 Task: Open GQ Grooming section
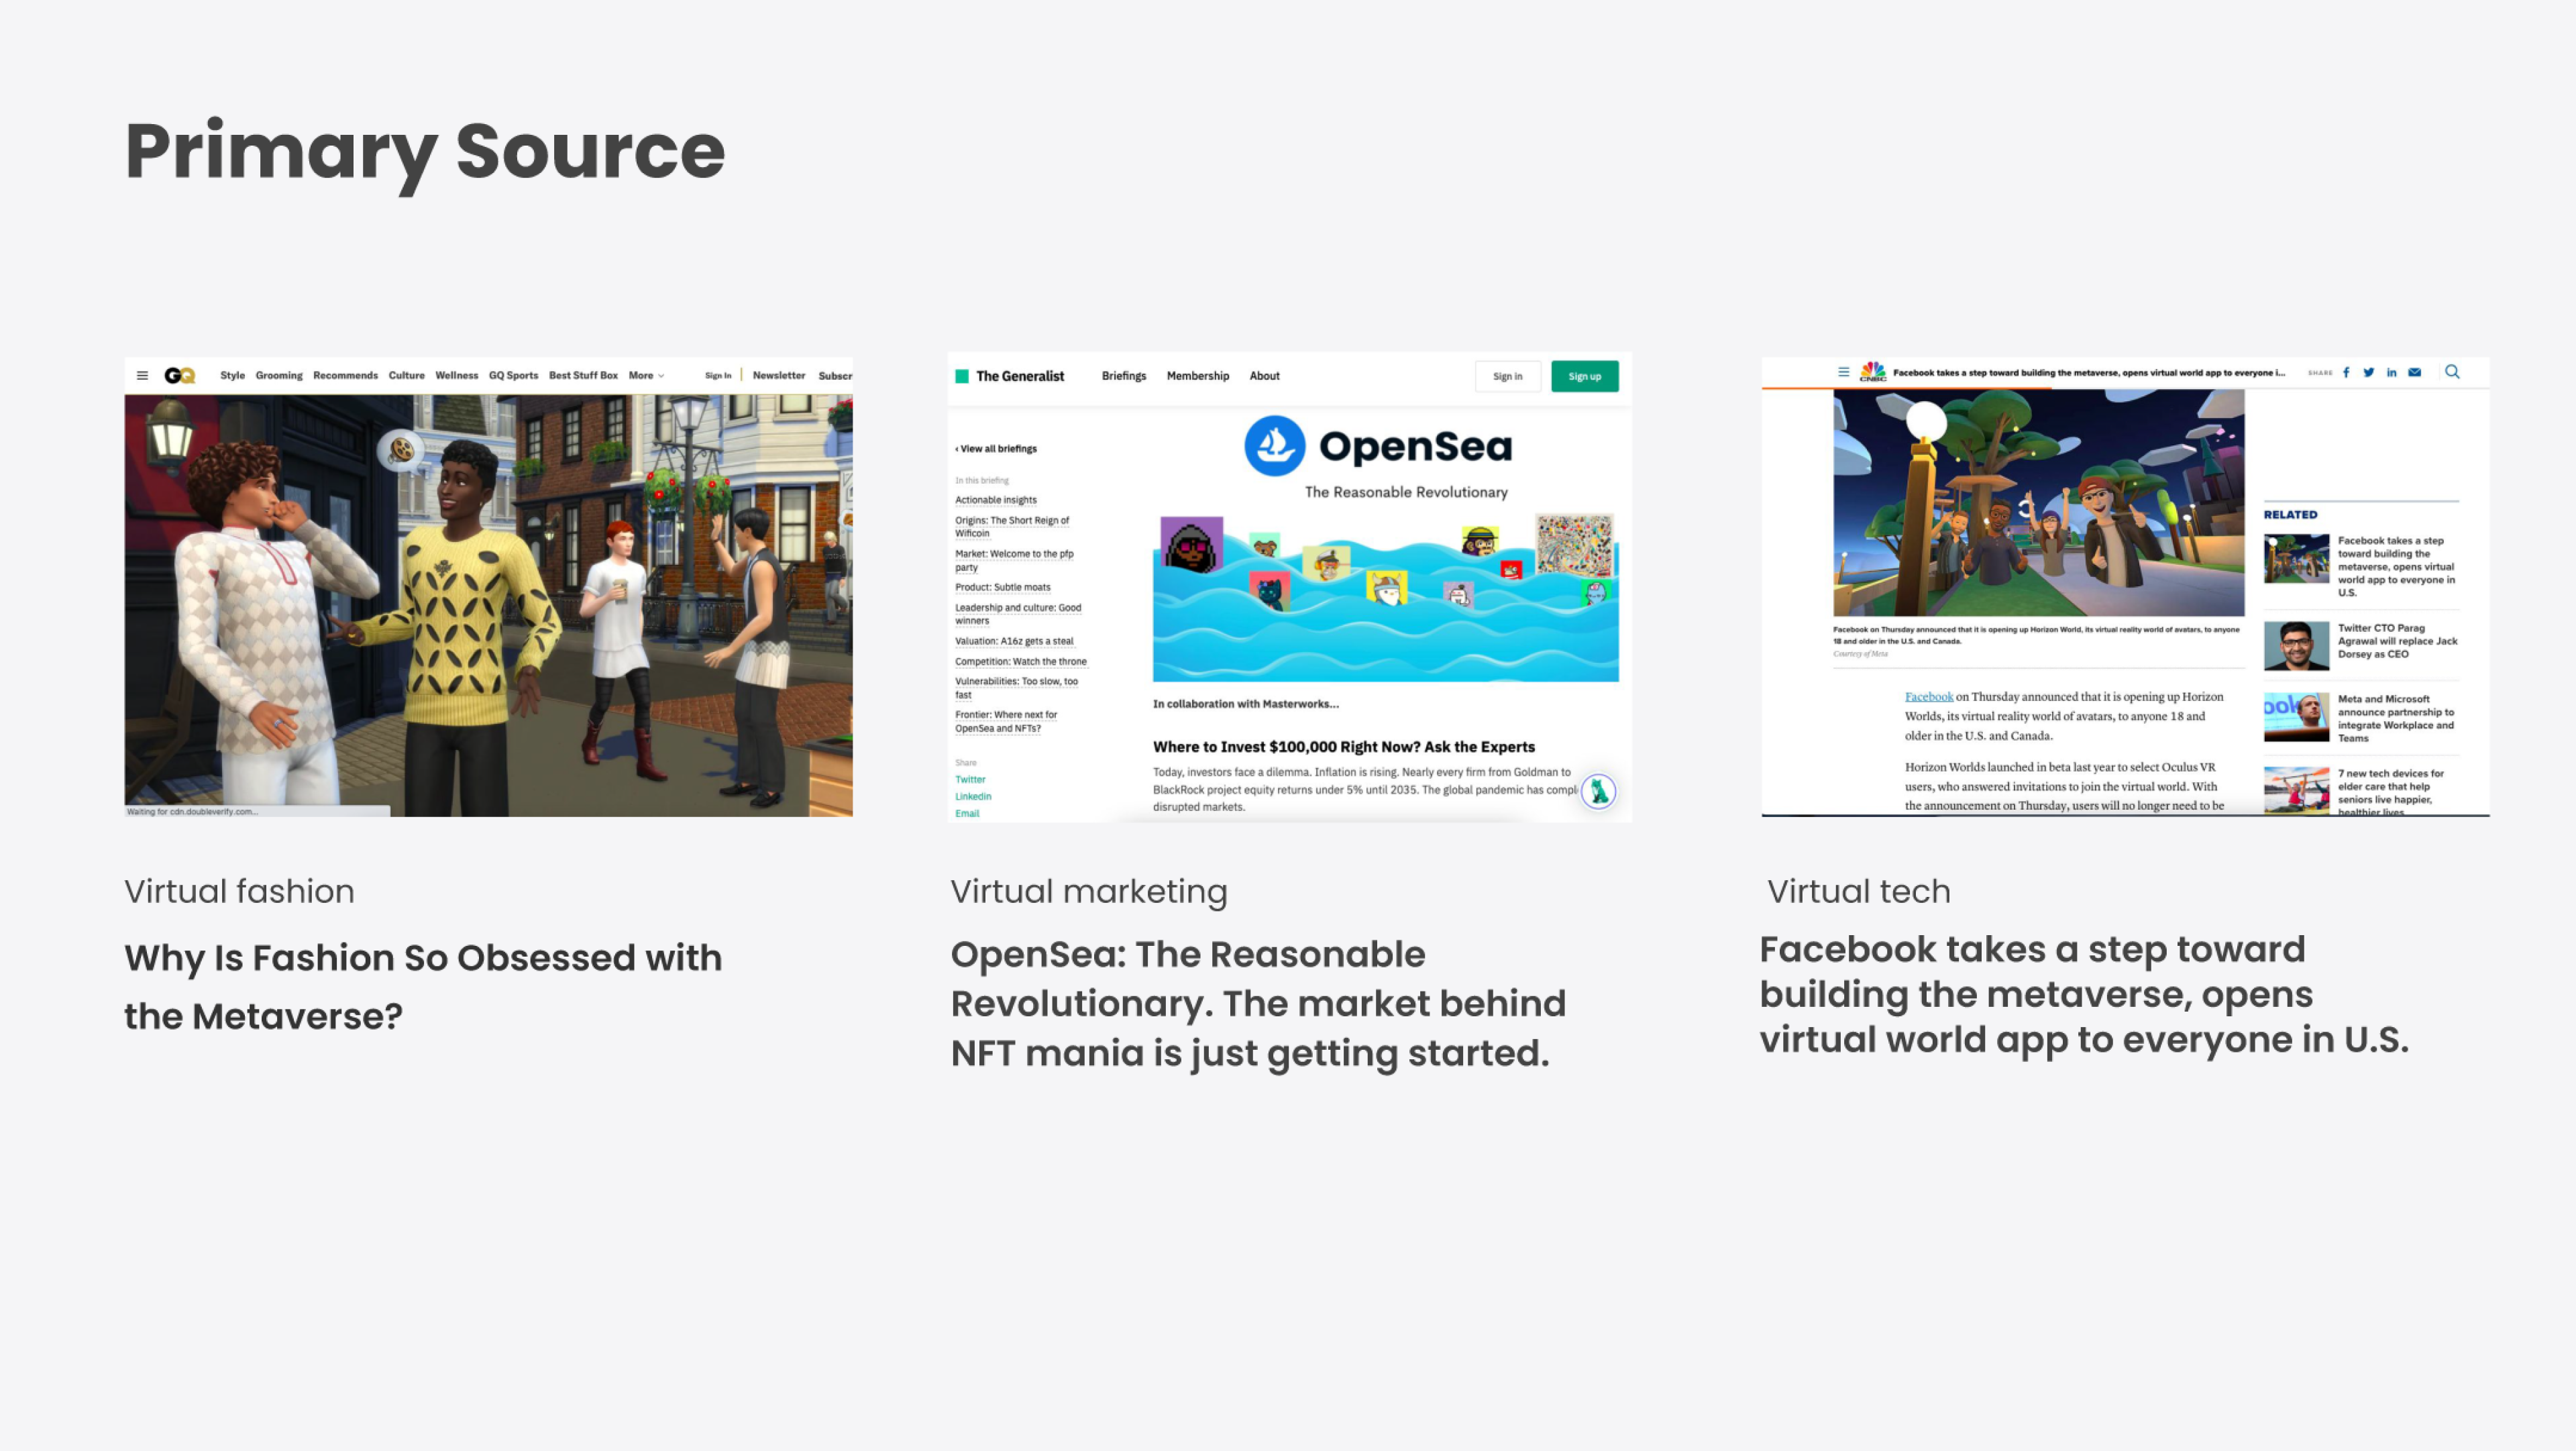pos(279,376)
